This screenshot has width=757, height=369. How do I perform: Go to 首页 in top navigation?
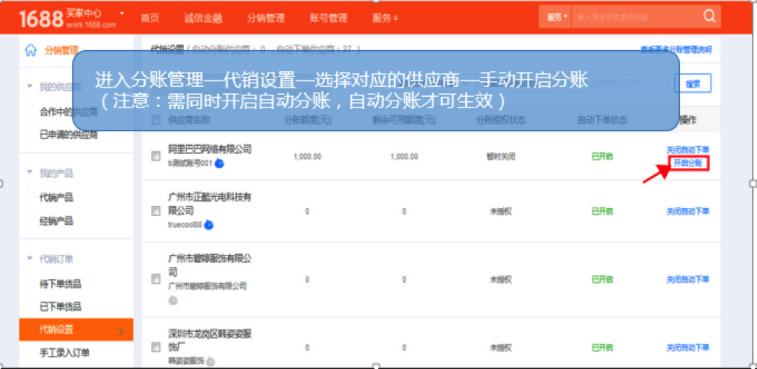coord(150,18)
